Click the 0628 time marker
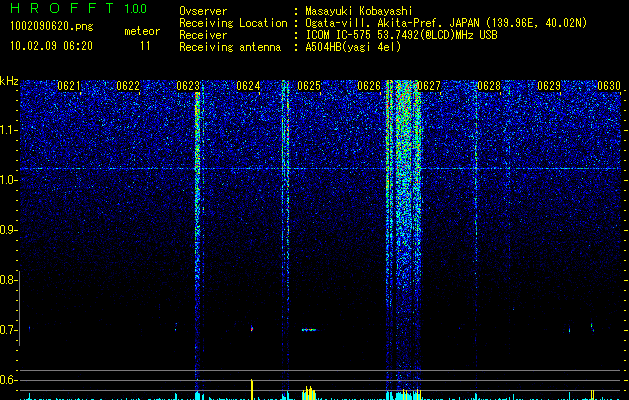 point(489,86)
